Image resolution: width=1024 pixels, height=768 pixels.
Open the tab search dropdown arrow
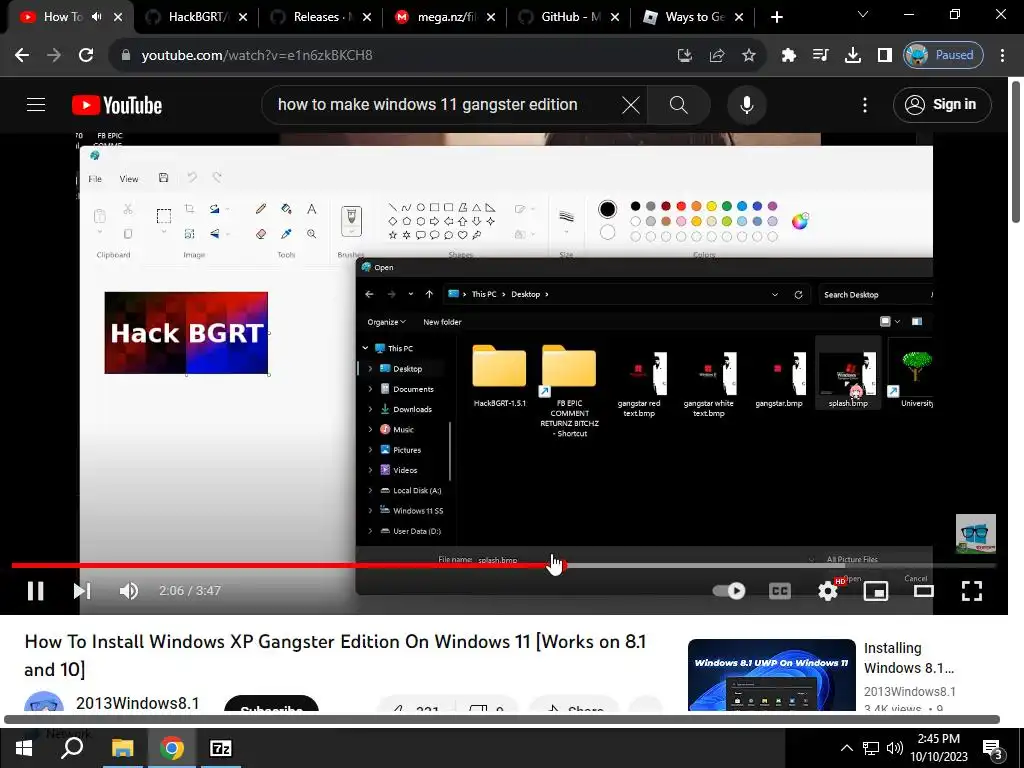coord(863,14)
